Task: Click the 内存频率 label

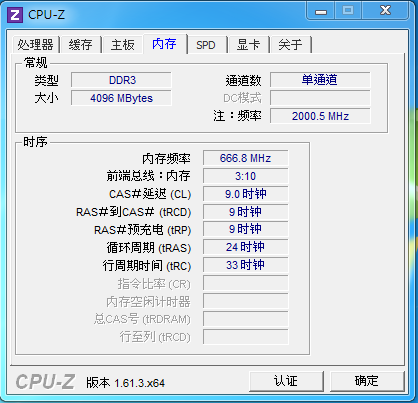Action: (166, 159)
